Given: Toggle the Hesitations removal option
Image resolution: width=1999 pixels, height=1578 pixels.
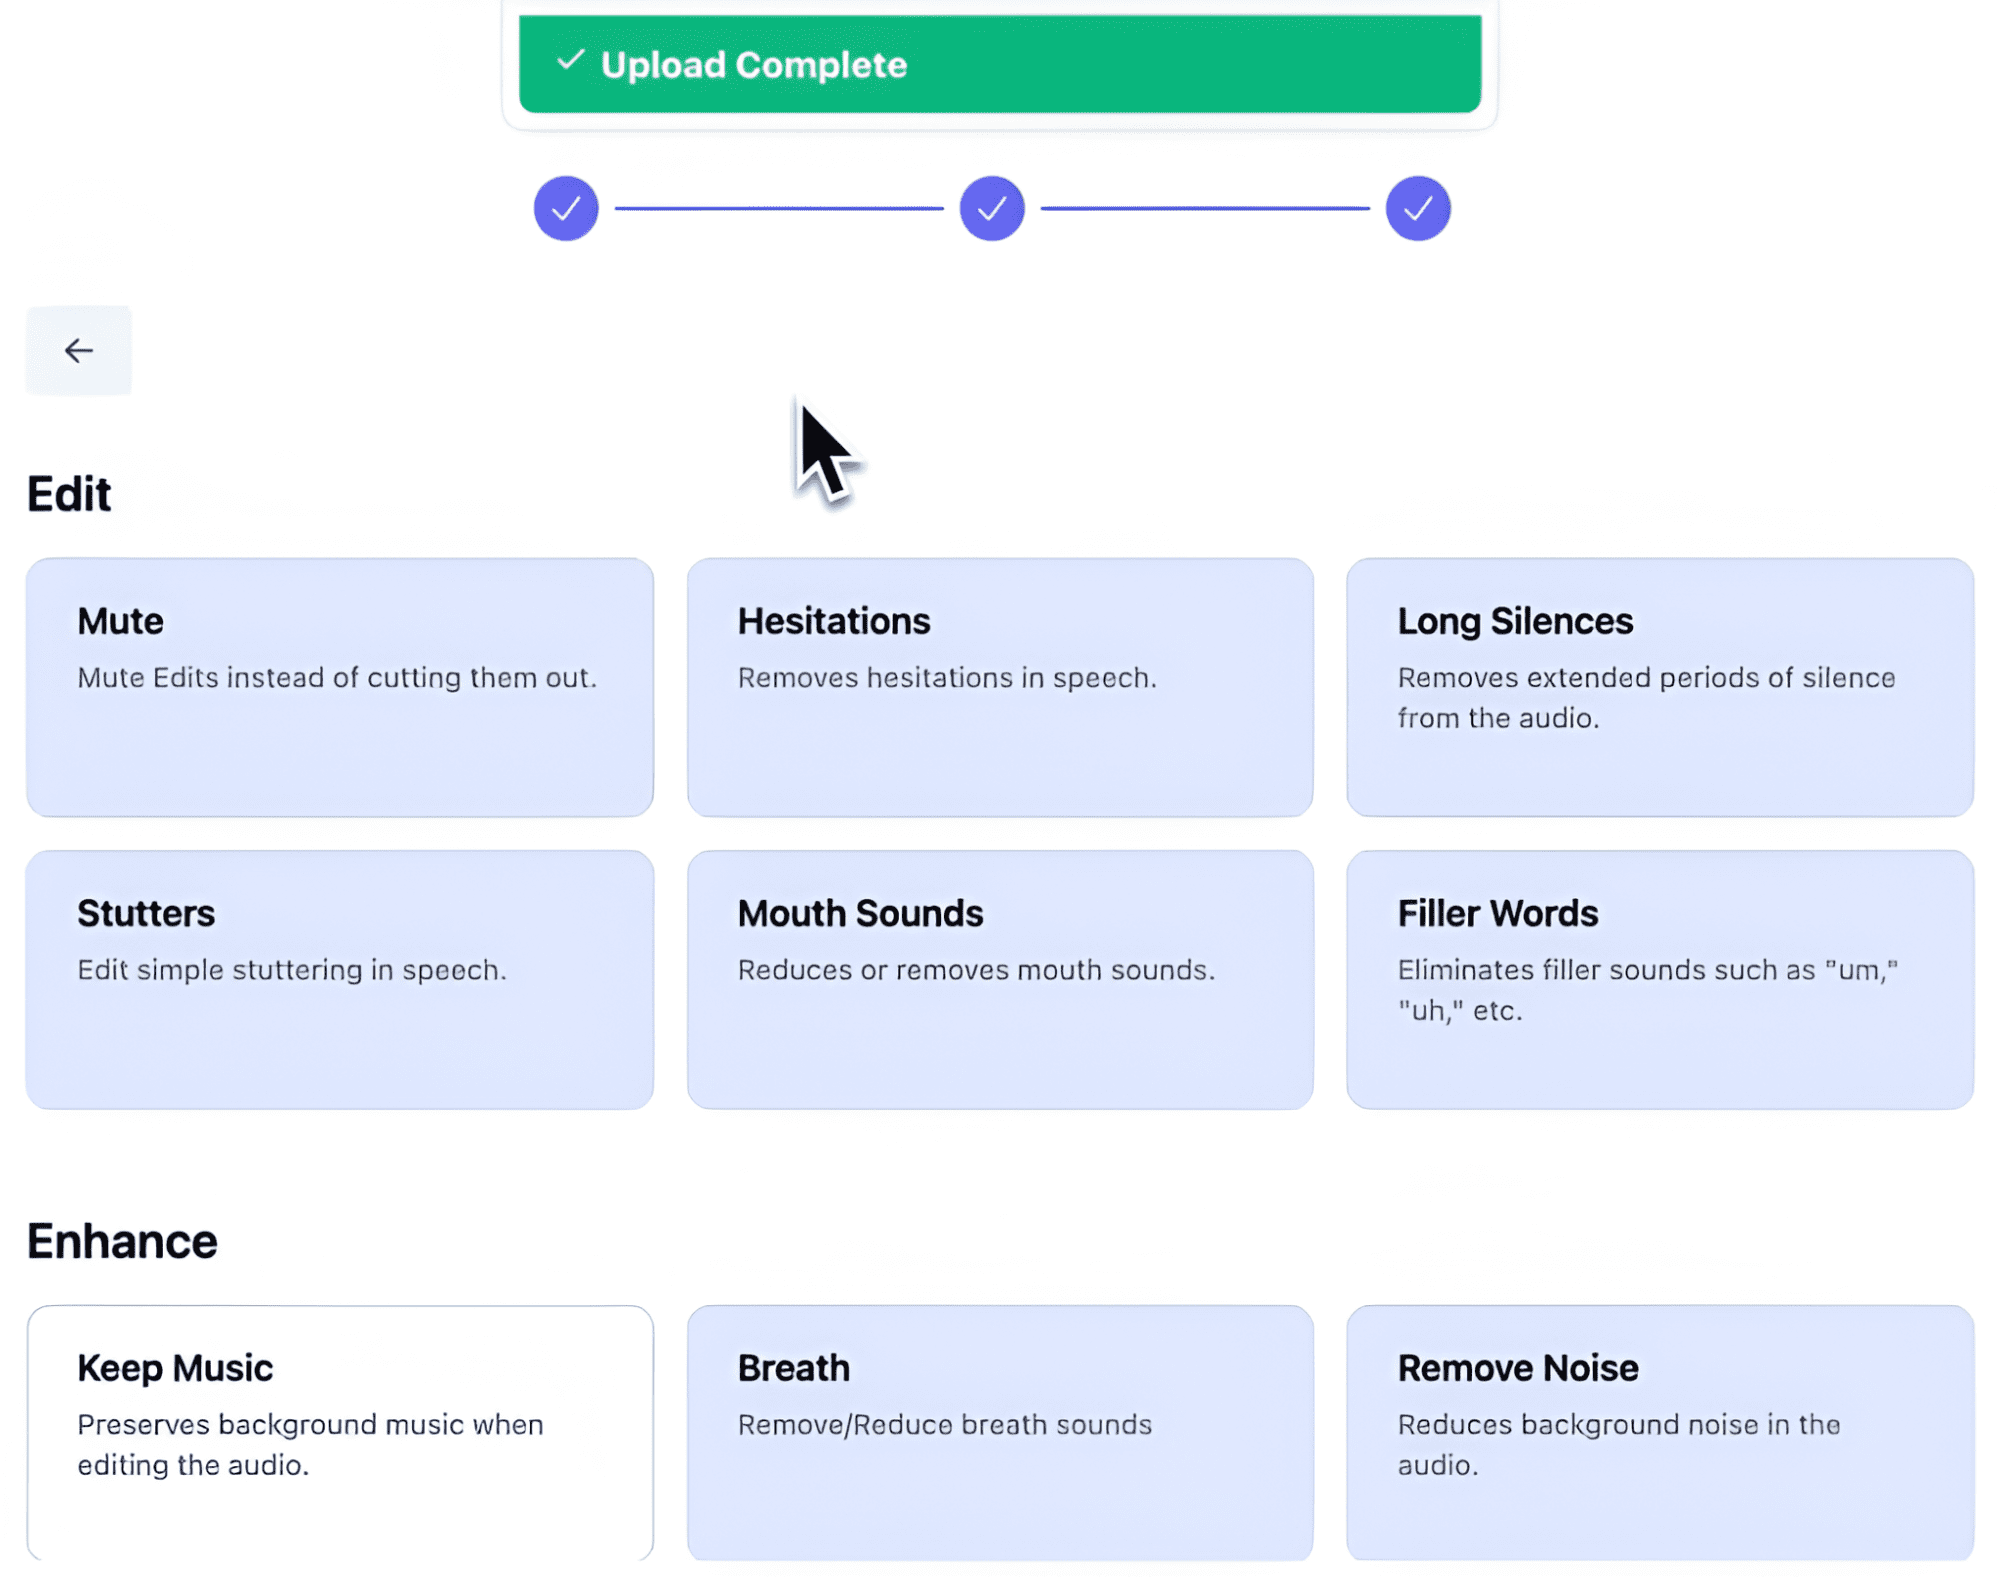Looking at the screenshot, I should pyautogui.click(x=999, y=687).
